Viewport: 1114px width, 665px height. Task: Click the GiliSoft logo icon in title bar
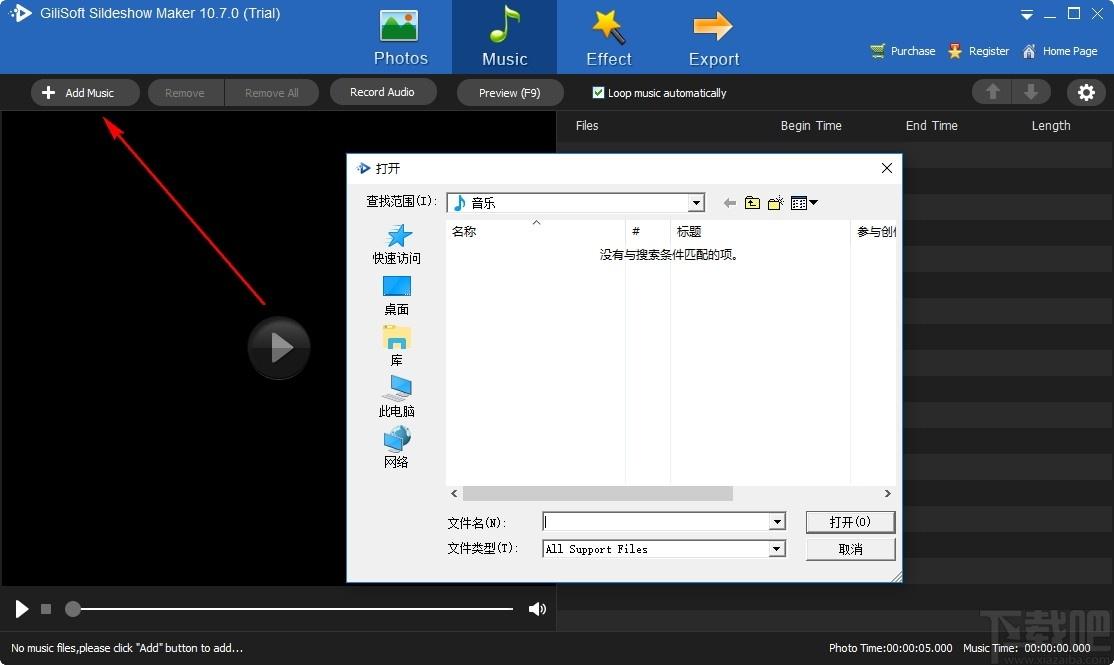21,13
